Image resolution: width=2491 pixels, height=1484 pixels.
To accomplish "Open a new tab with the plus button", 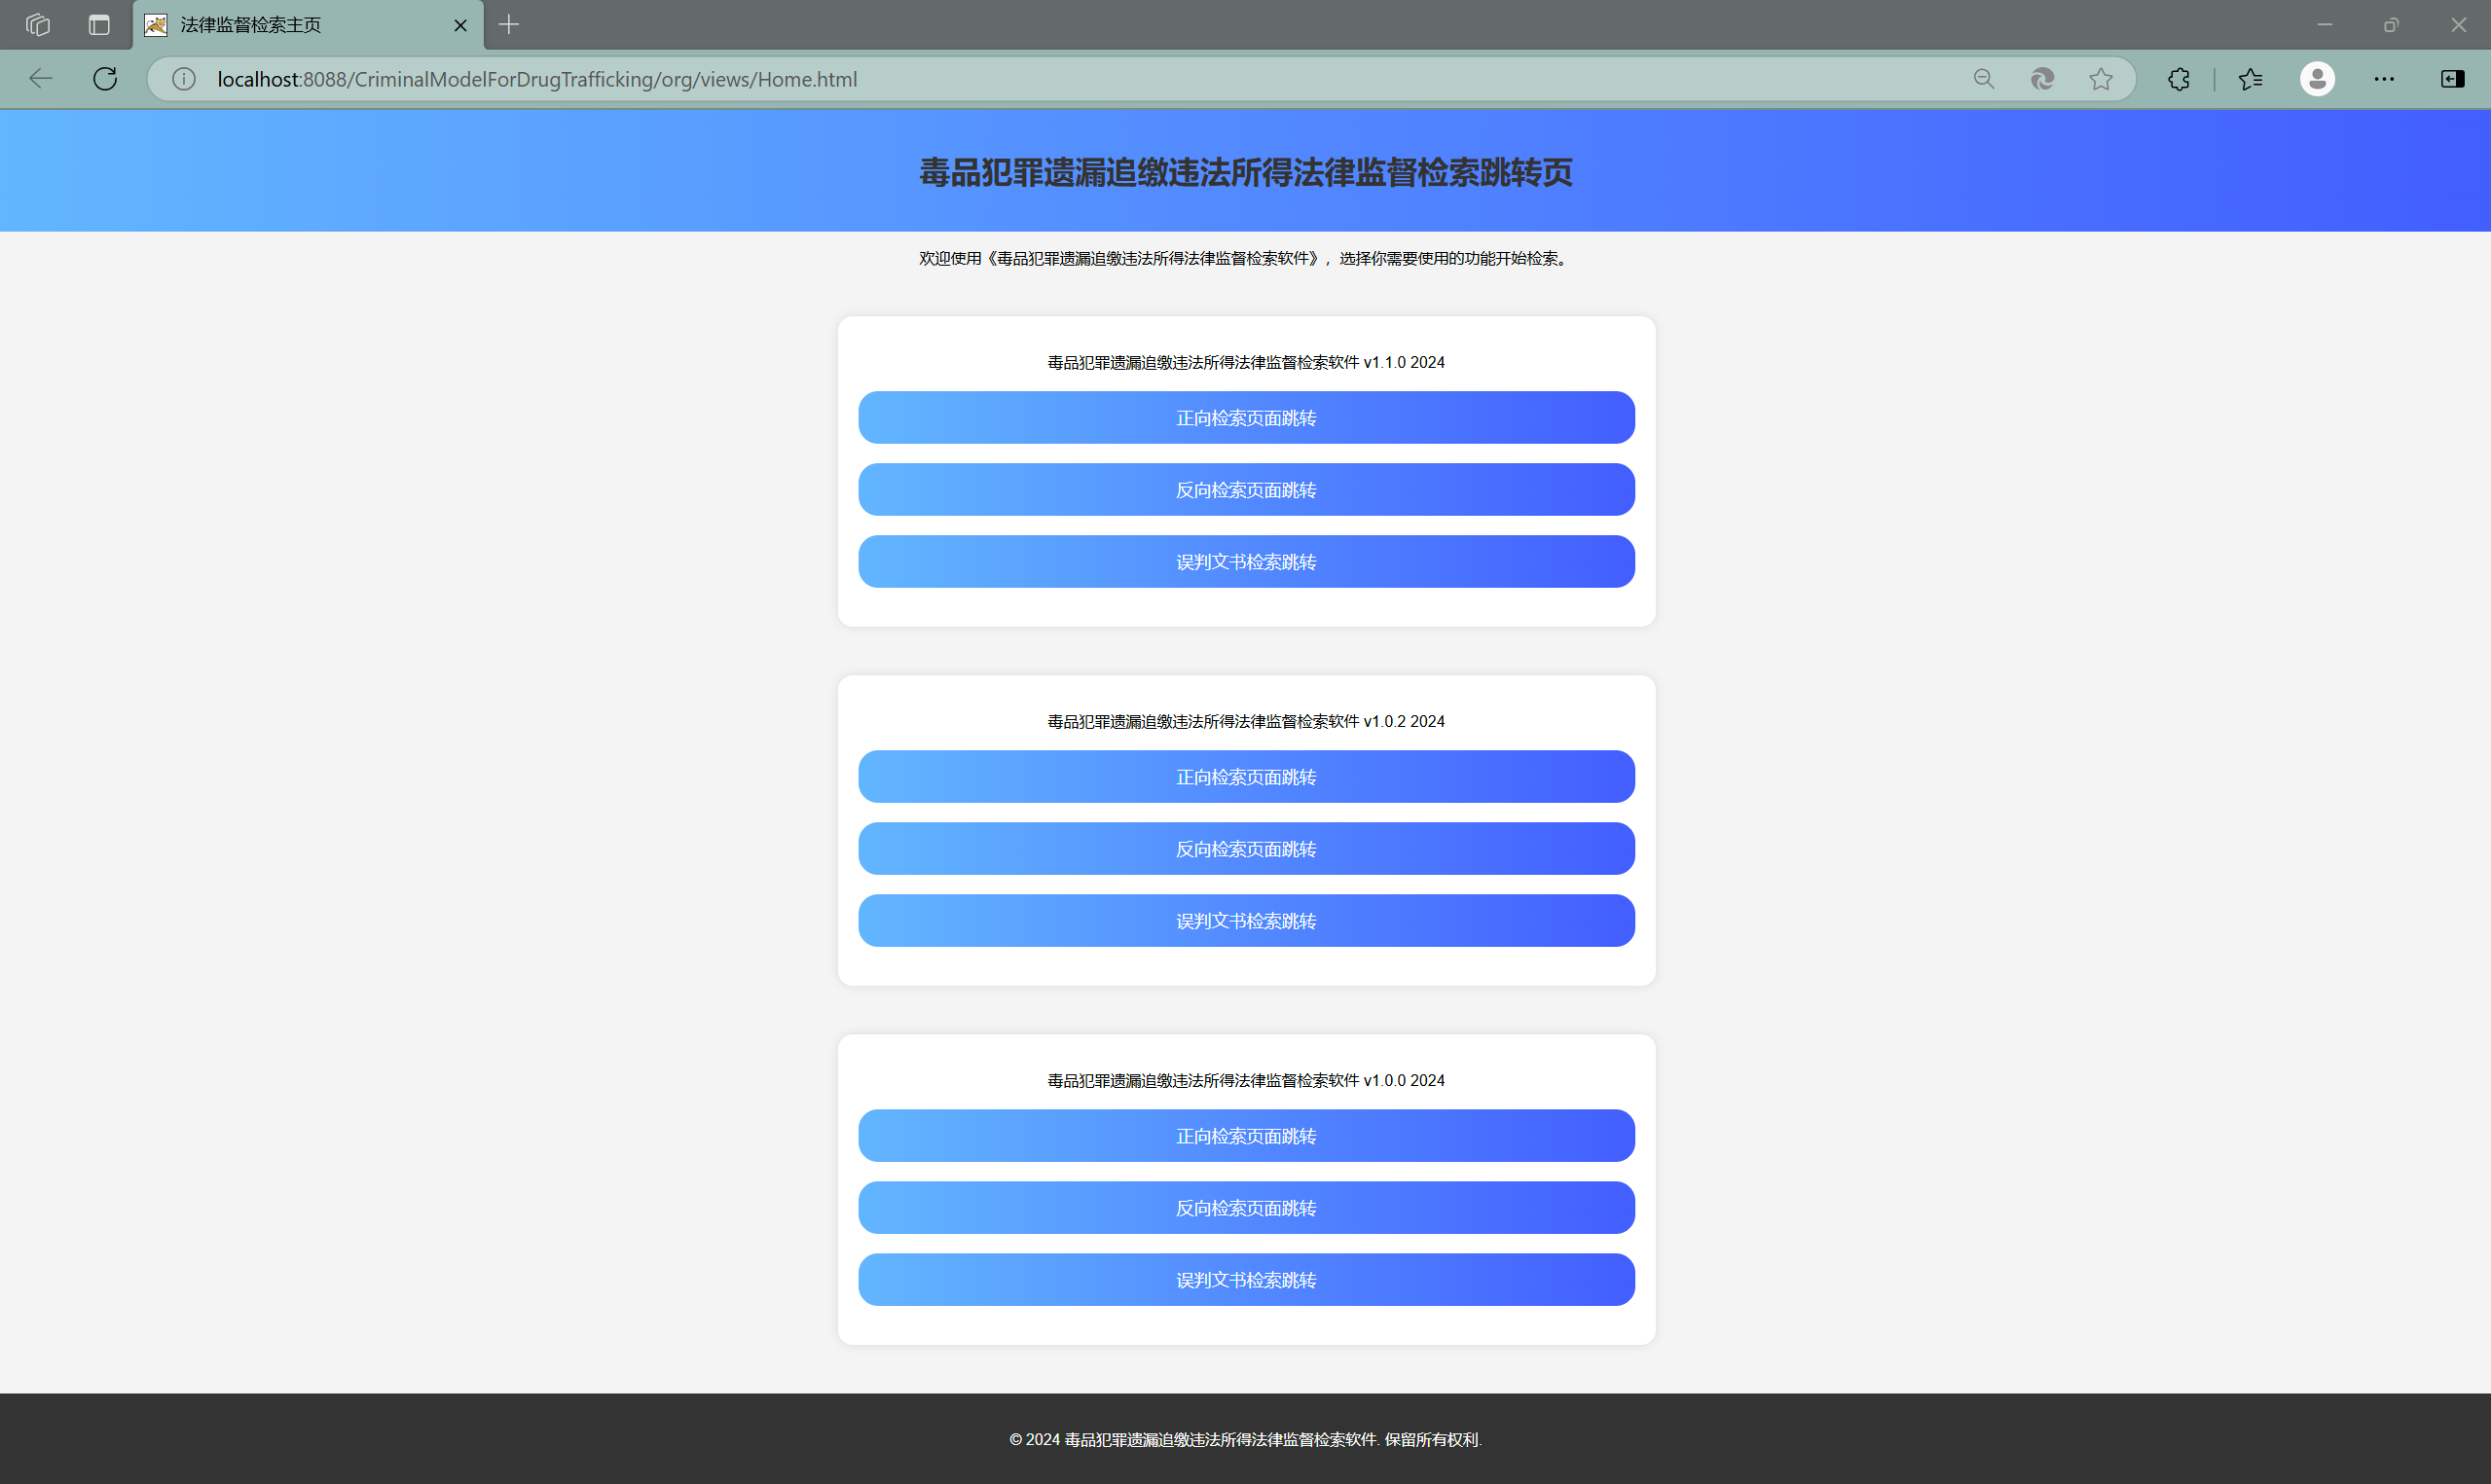I will 509,25.
